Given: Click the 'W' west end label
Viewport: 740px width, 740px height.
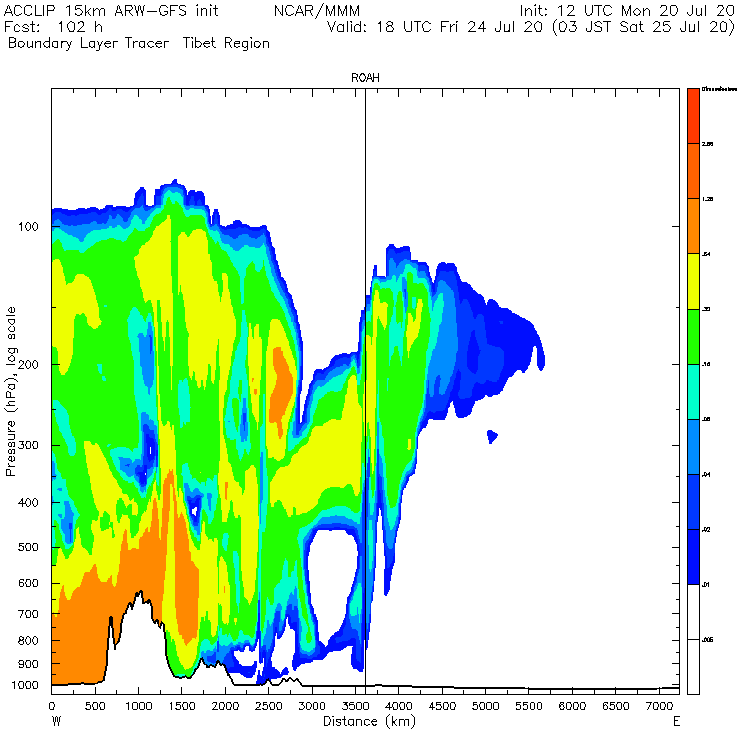Looking at the screenshot, I should click(x=56, y=722).
